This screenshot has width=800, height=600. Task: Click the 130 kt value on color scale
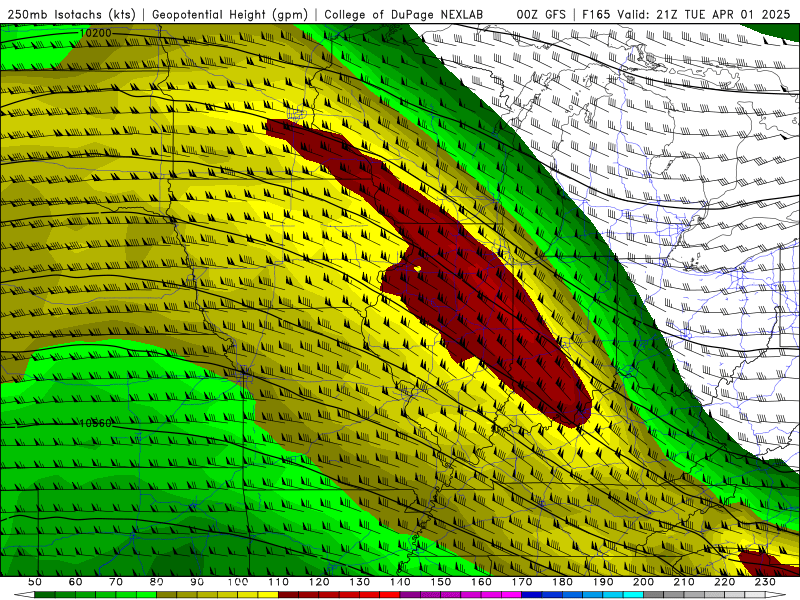(x=360, y=582)
